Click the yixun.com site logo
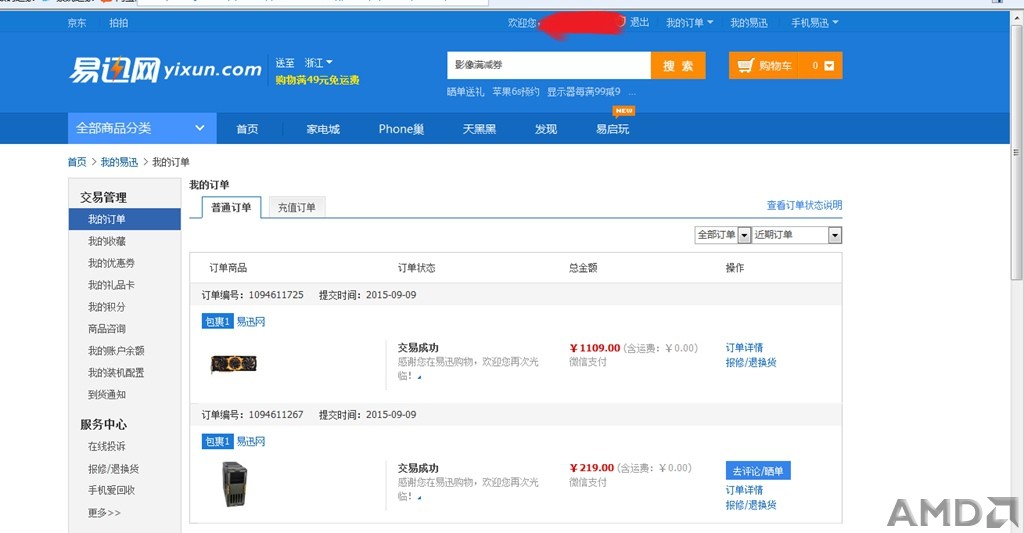 165,69
